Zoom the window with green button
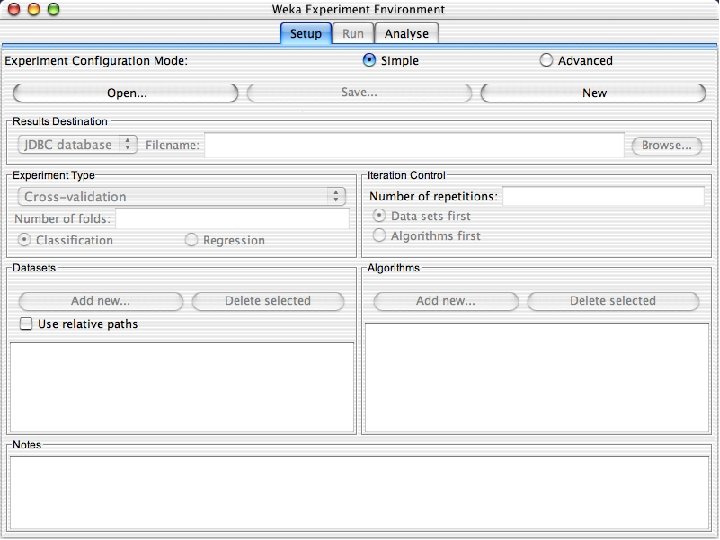Screen dimensions: 720x540 point(54,9)
